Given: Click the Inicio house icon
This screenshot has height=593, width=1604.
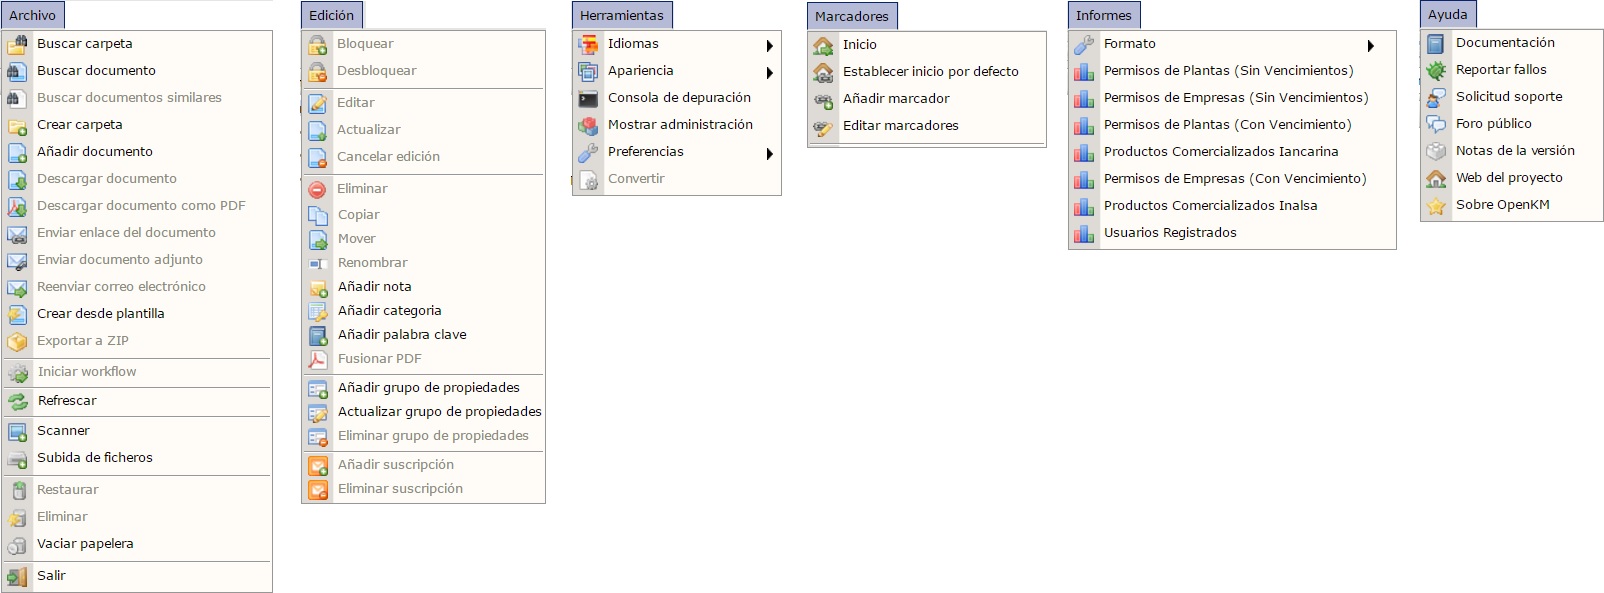Looking at the screenshot, I should click(823, 45).
